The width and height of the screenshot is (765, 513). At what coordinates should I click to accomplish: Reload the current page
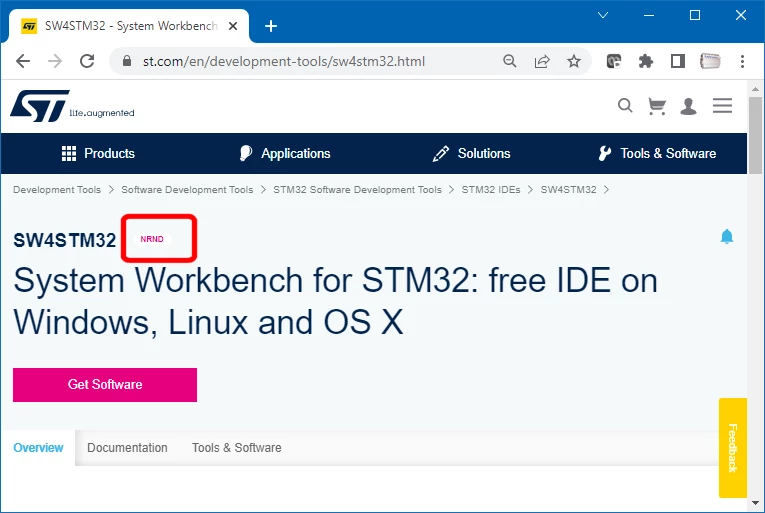point(87,61)
